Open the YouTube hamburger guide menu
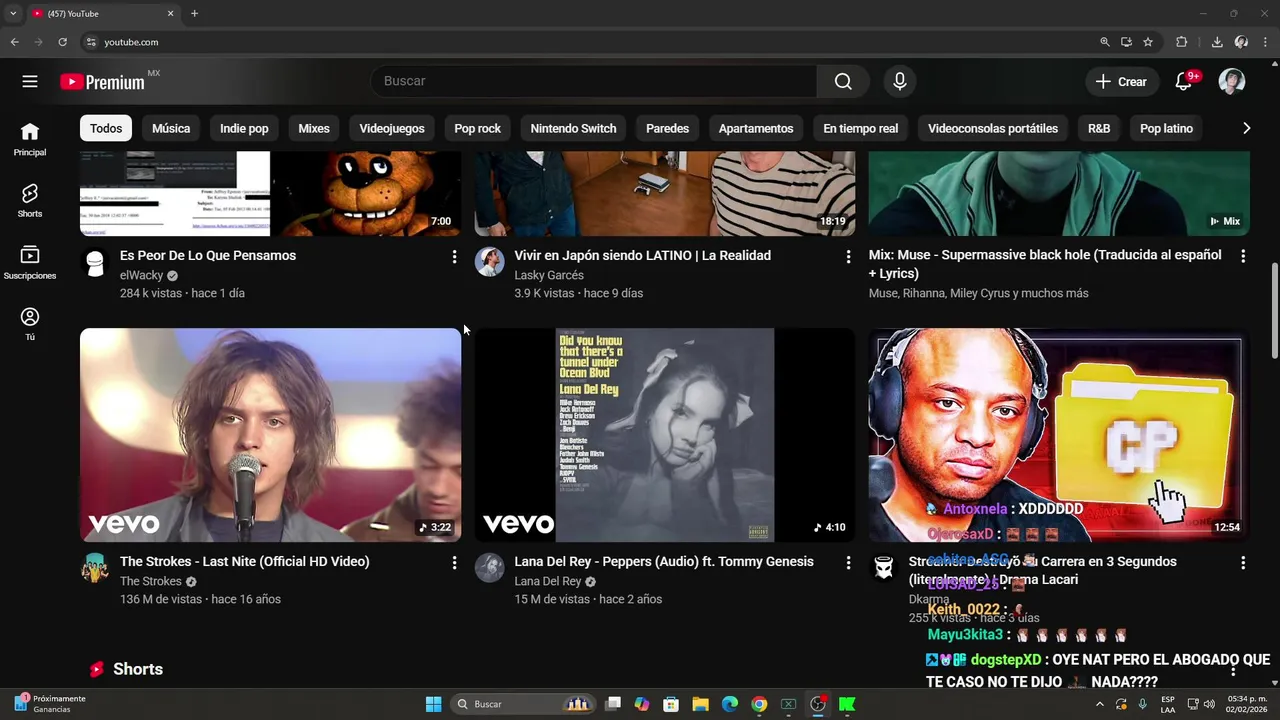The height and width of the screenshot is (720, 1280). 30,81
